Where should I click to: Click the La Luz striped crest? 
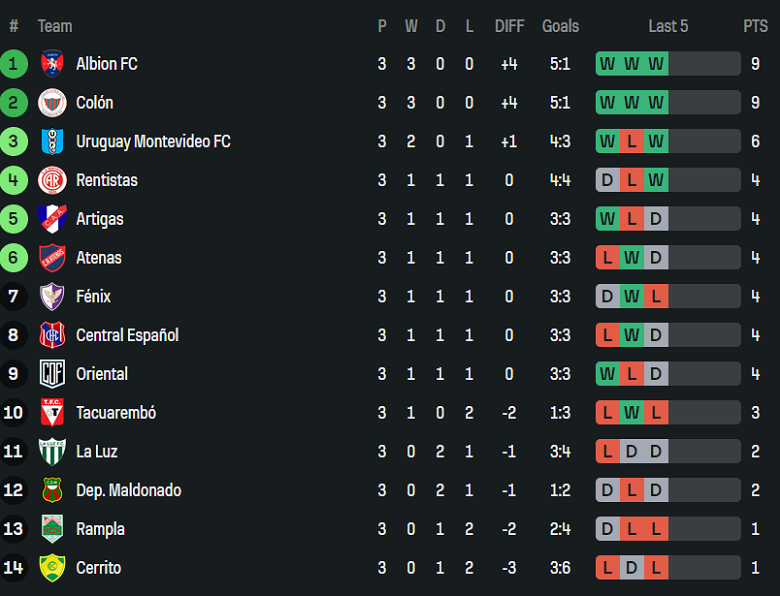52,451
